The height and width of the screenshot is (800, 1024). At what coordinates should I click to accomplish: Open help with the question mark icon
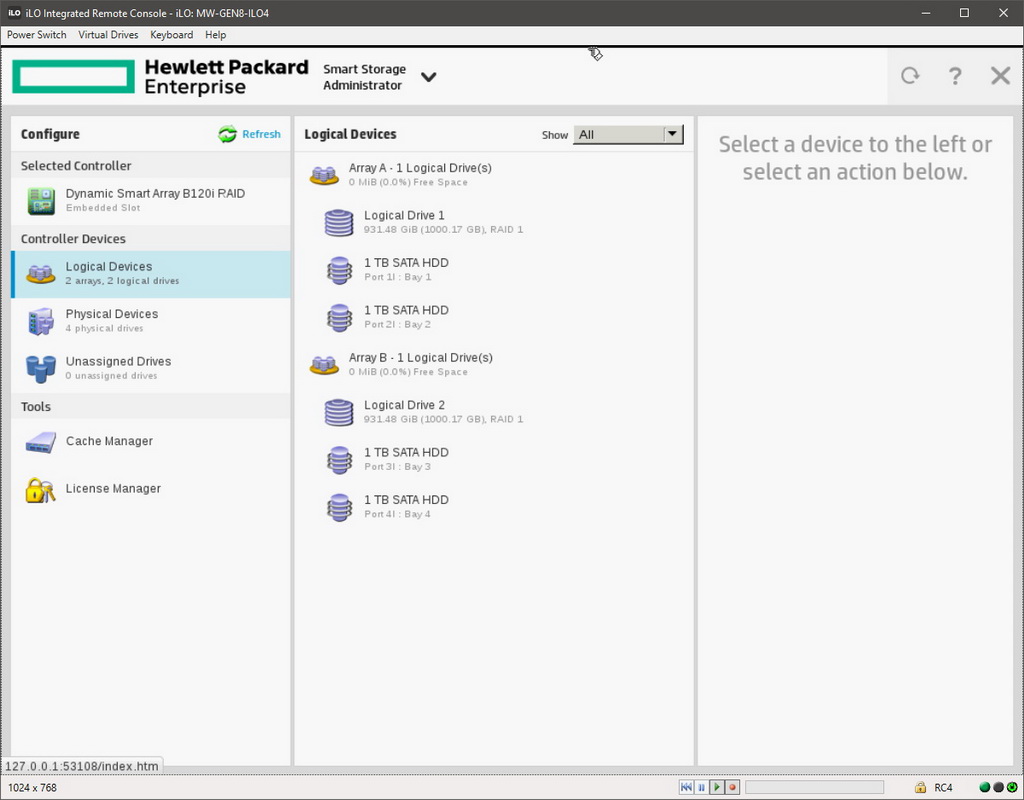tap(955, 76)
